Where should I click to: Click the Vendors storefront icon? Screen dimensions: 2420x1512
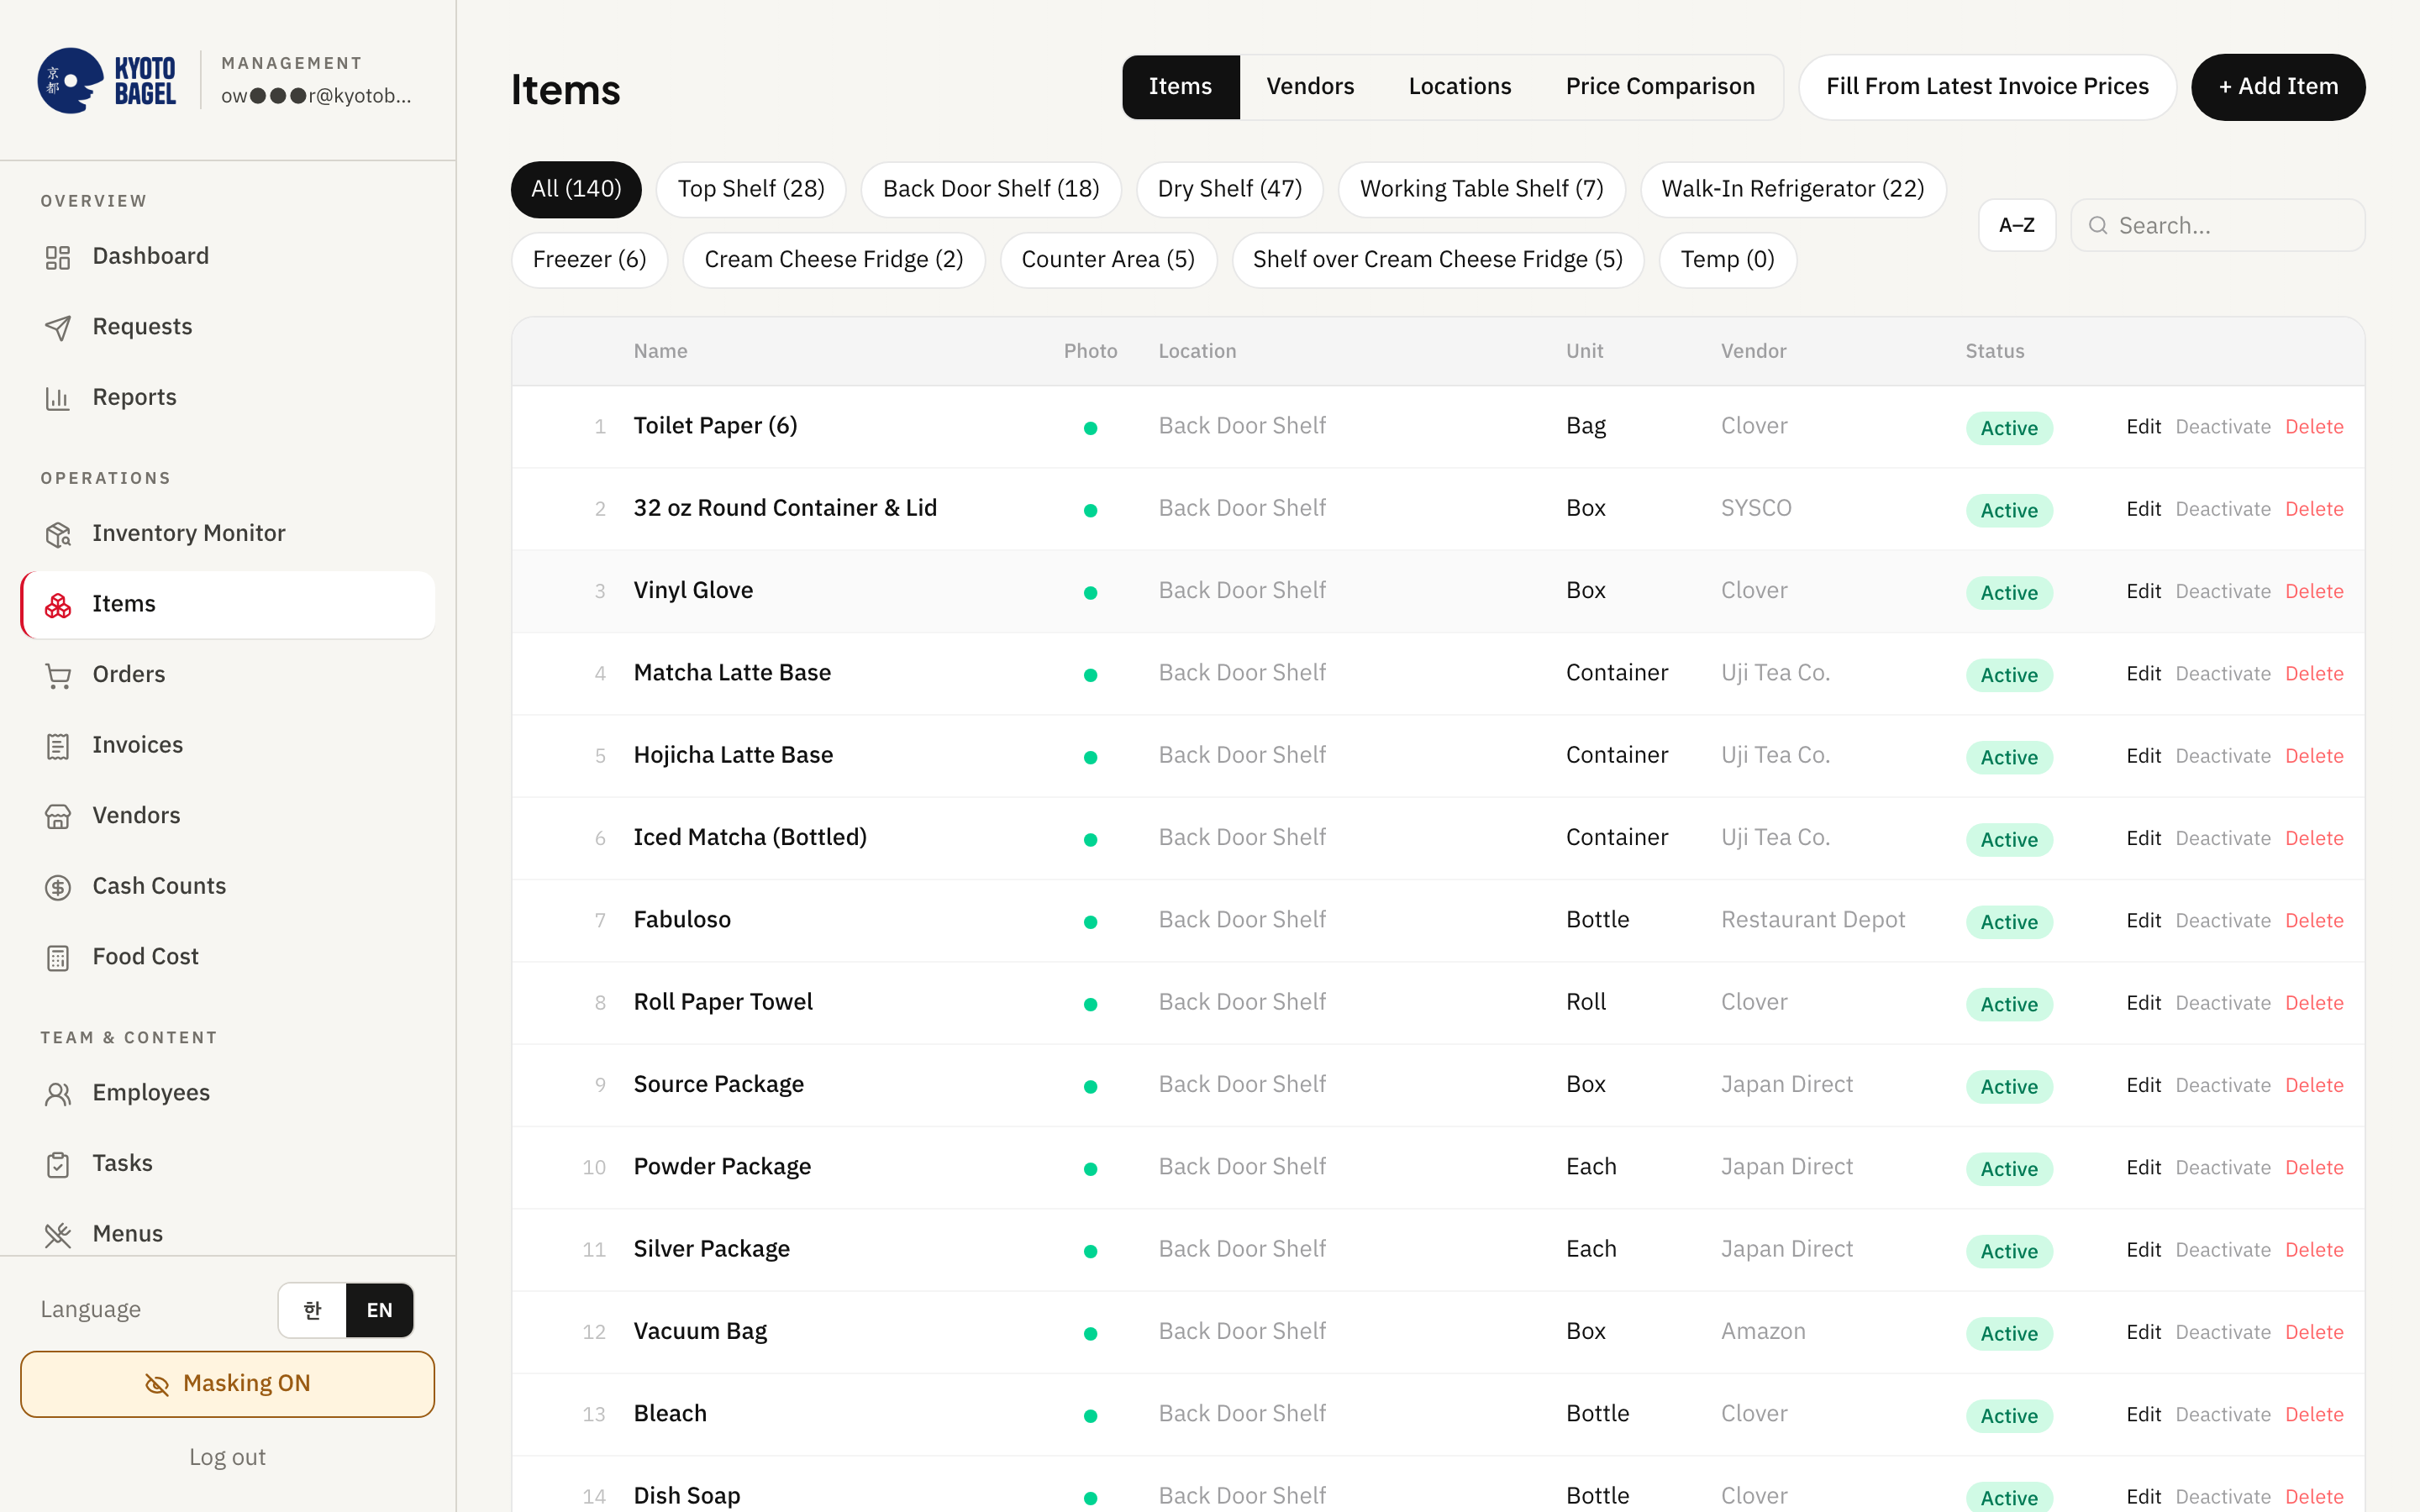(x=58, y=817)
